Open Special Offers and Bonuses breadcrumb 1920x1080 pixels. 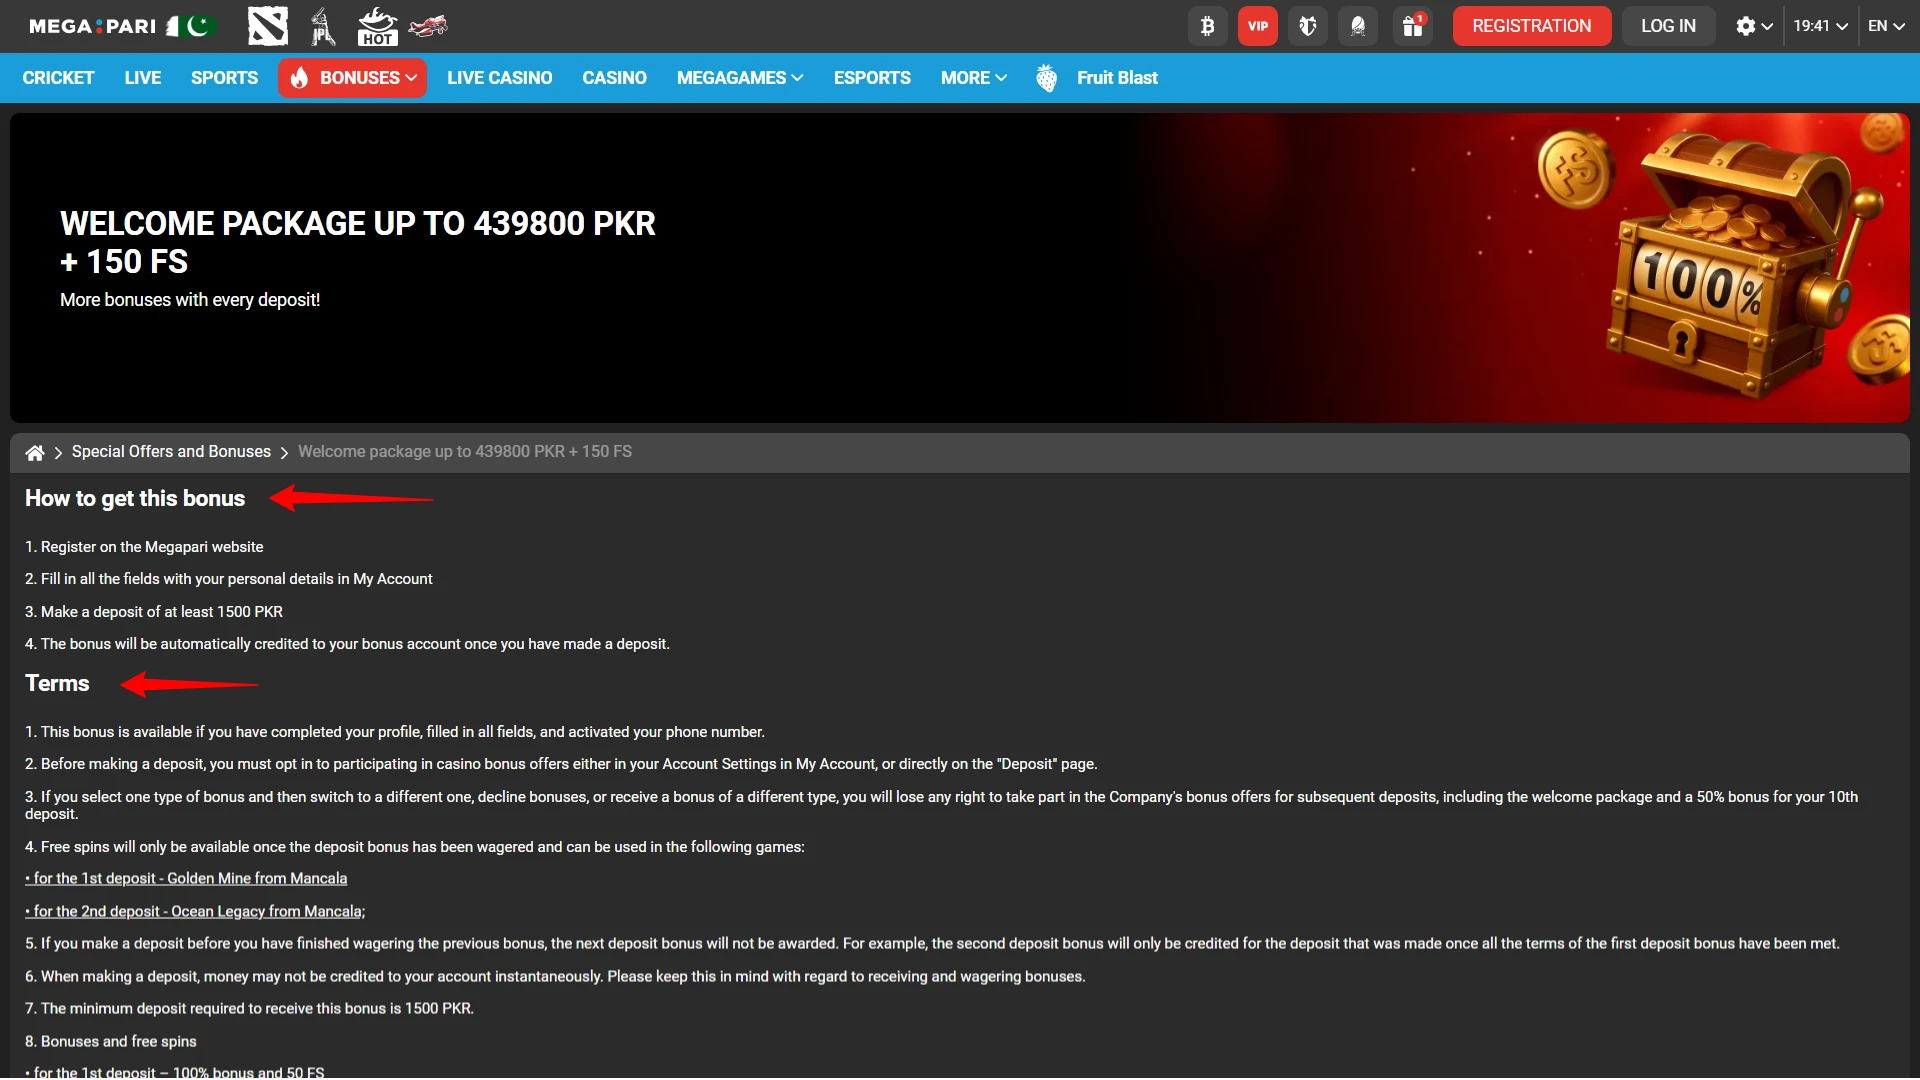click(x=171, y=452)
